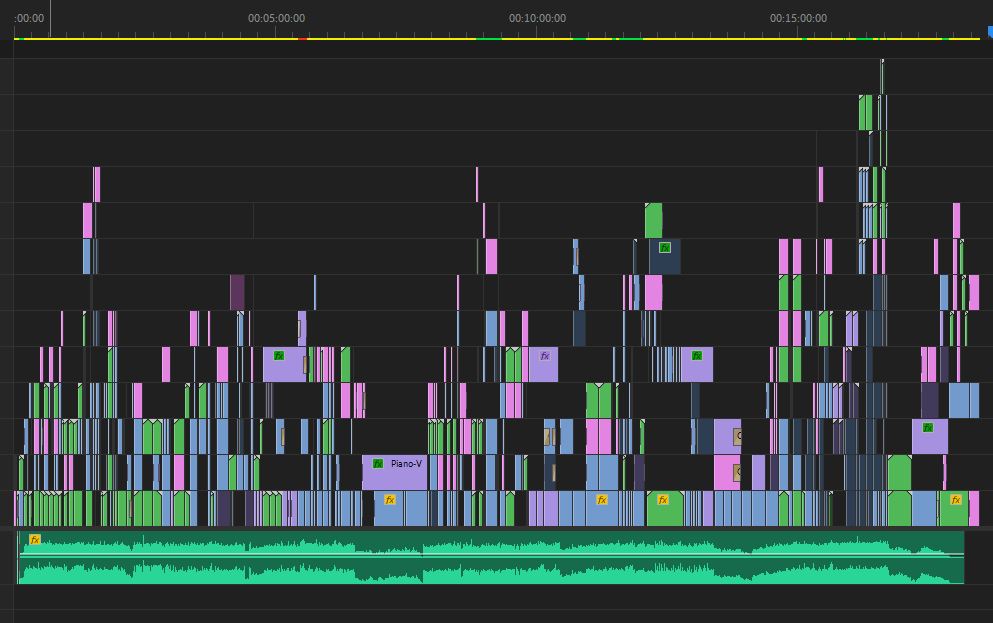Click the green fx badge on the Piano-V clip
Image resolution: width=993 pixels, height=623 pixels.
point(378,463)
